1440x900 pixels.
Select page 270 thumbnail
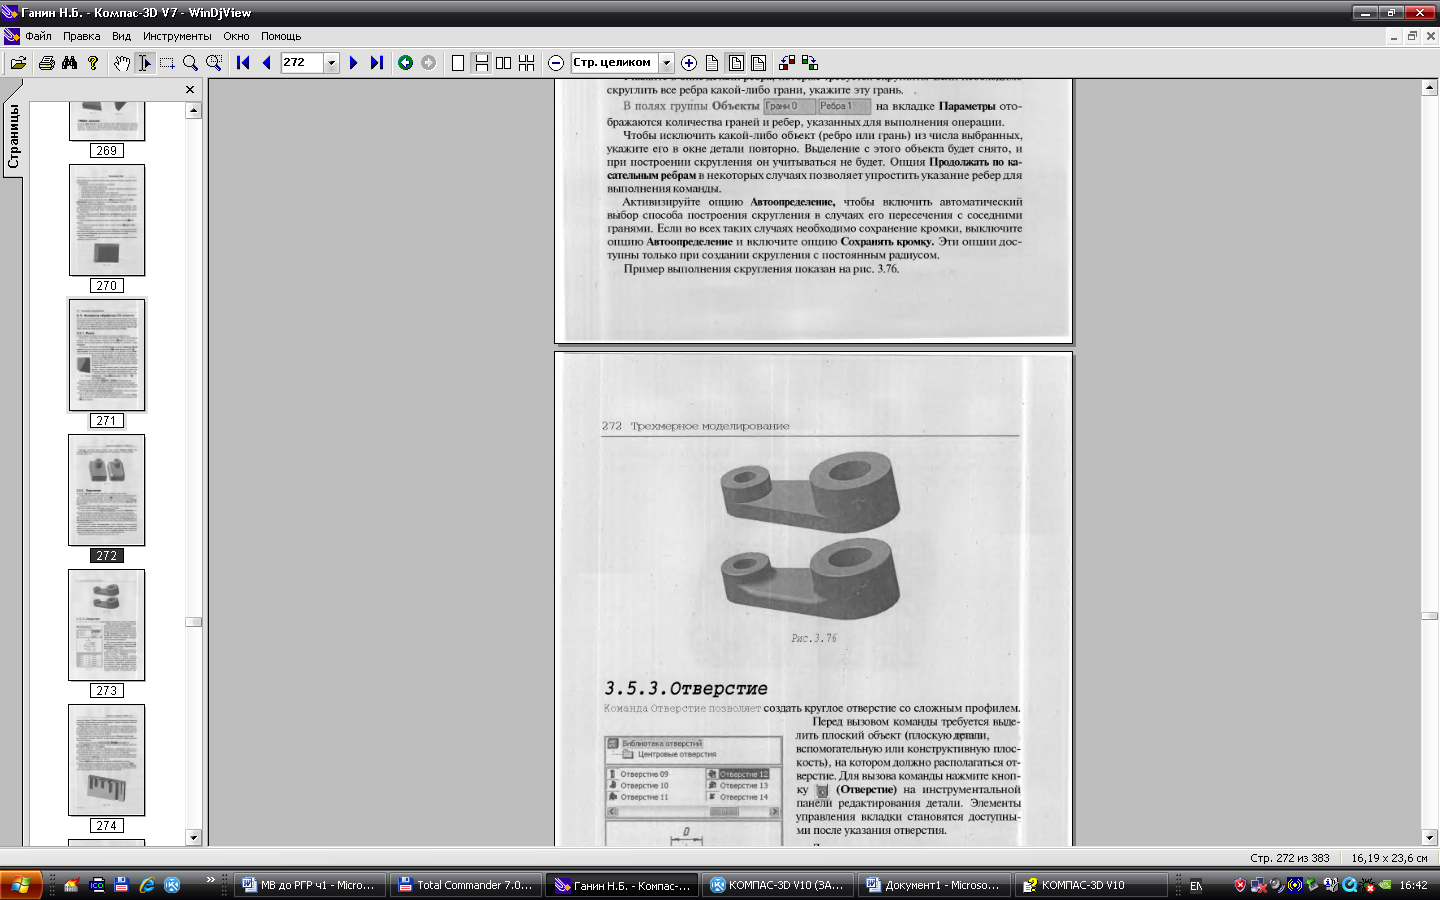(x=107, y=220)
